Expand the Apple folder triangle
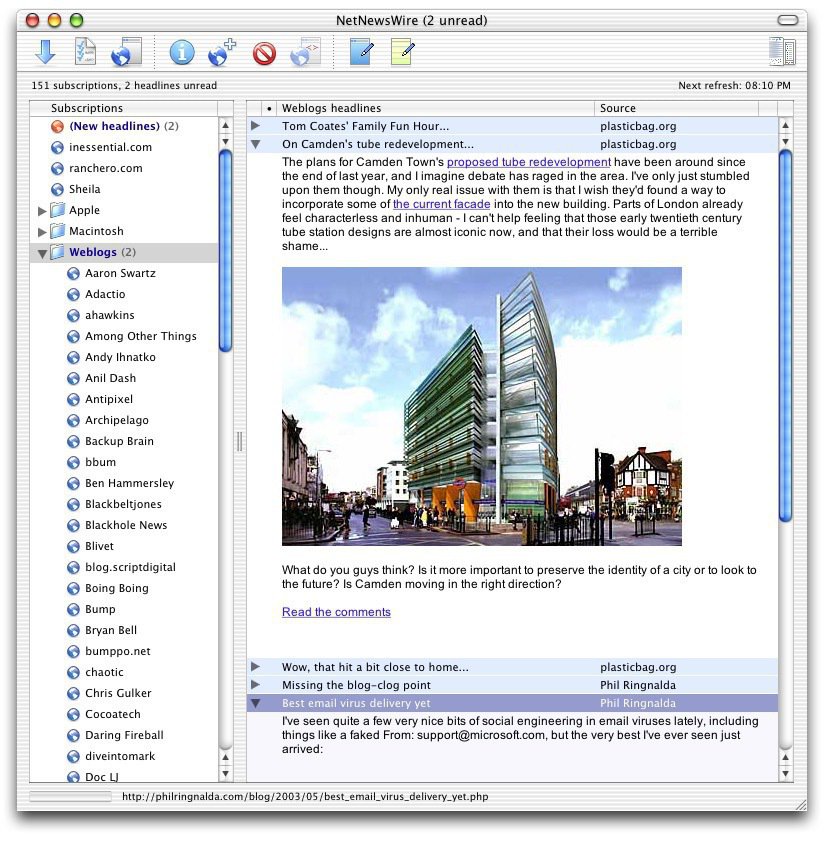832x841 pixels. (x=42, y=211)
